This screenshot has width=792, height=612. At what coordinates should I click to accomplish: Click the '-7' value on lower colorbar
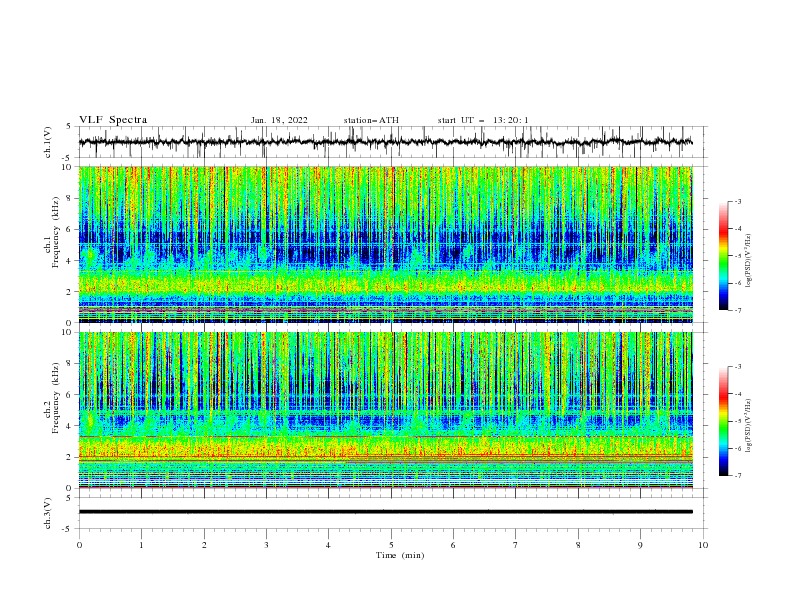tap(737, 476)
